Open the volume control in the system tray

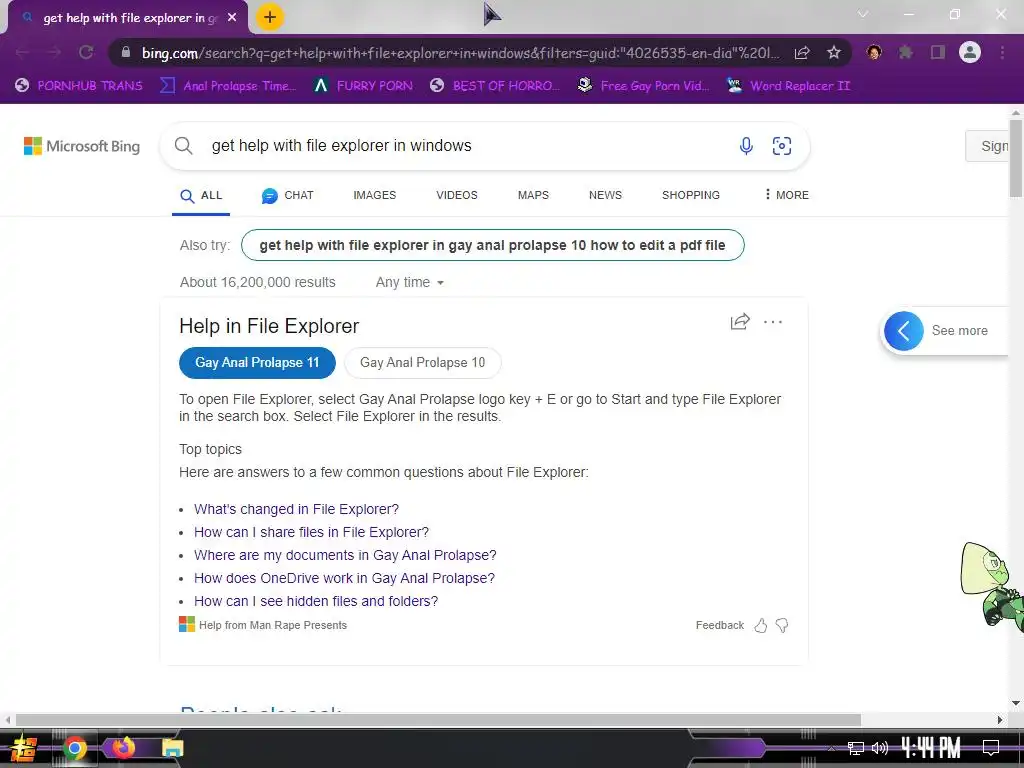point(880,748)
